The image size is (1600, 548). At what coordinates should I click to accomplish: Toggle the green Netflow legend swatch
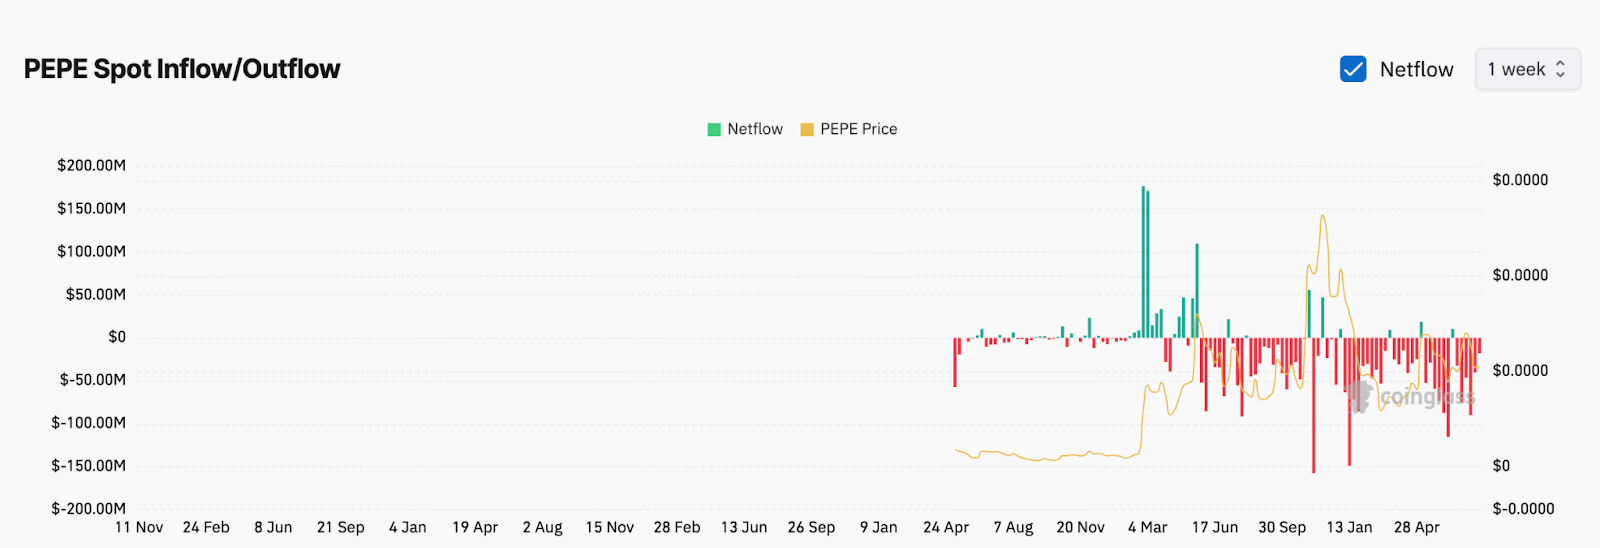pos(714,129)
